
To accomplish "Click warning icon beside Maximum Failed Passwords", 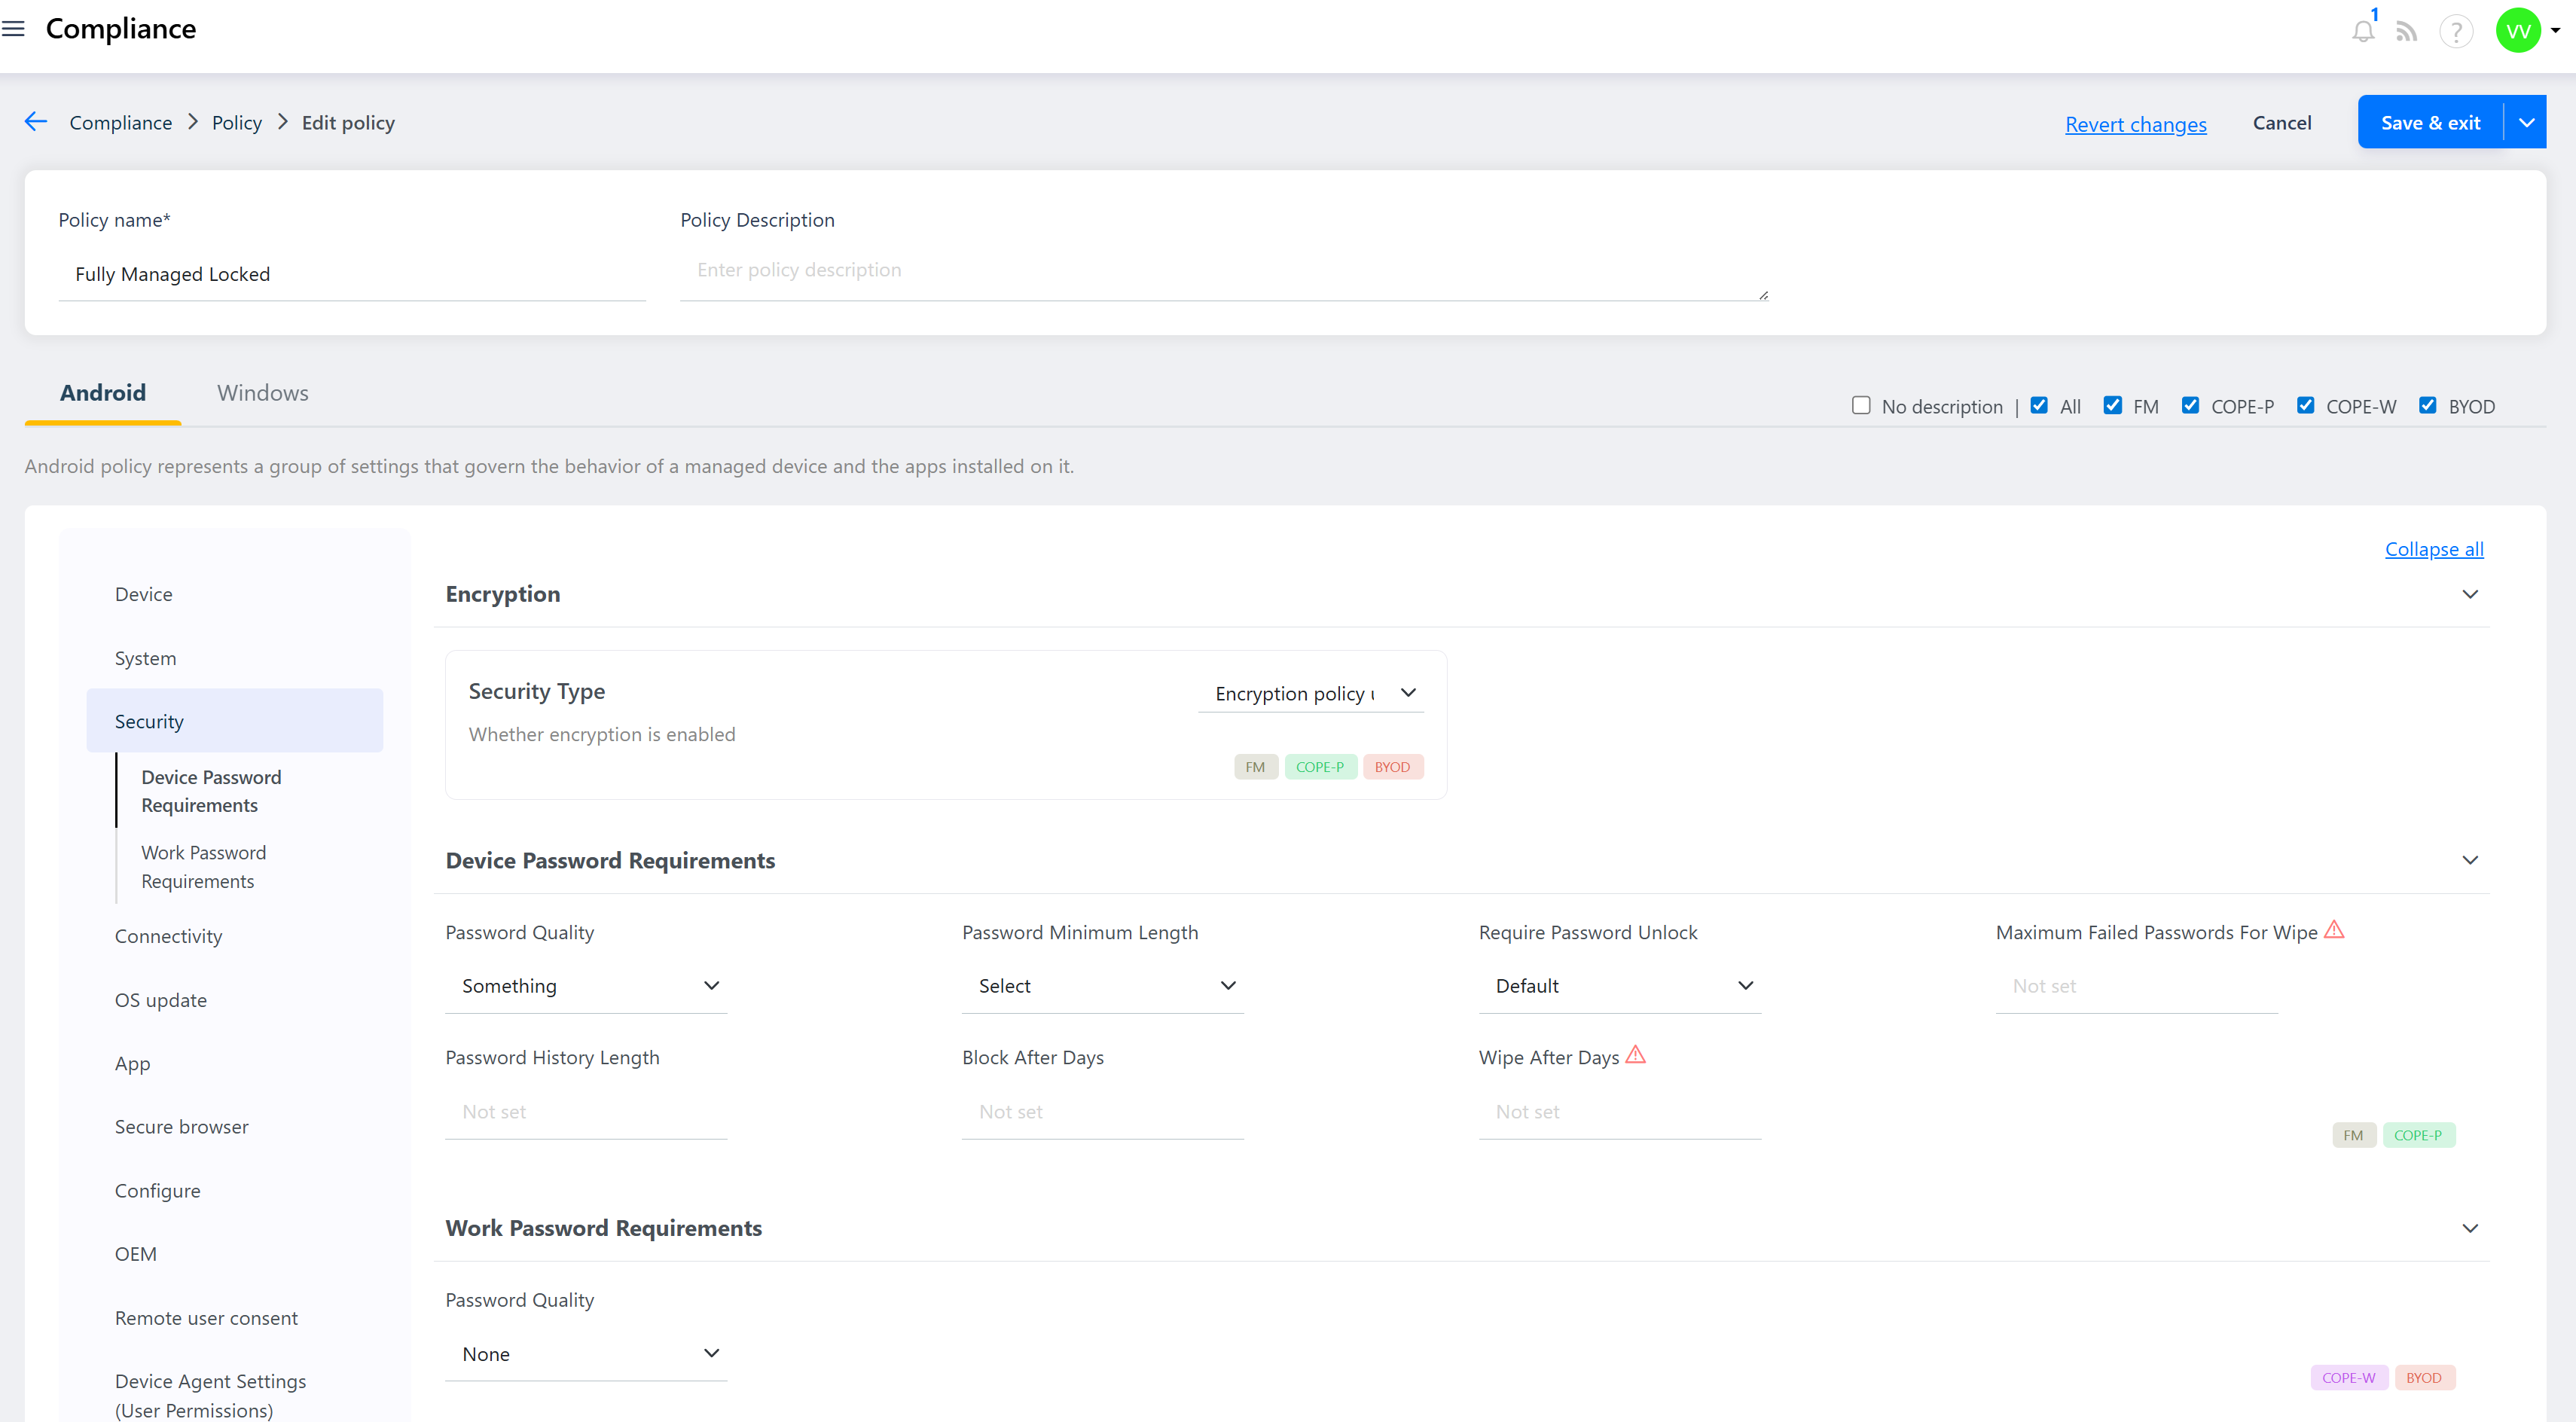I will coord(2334,930).
